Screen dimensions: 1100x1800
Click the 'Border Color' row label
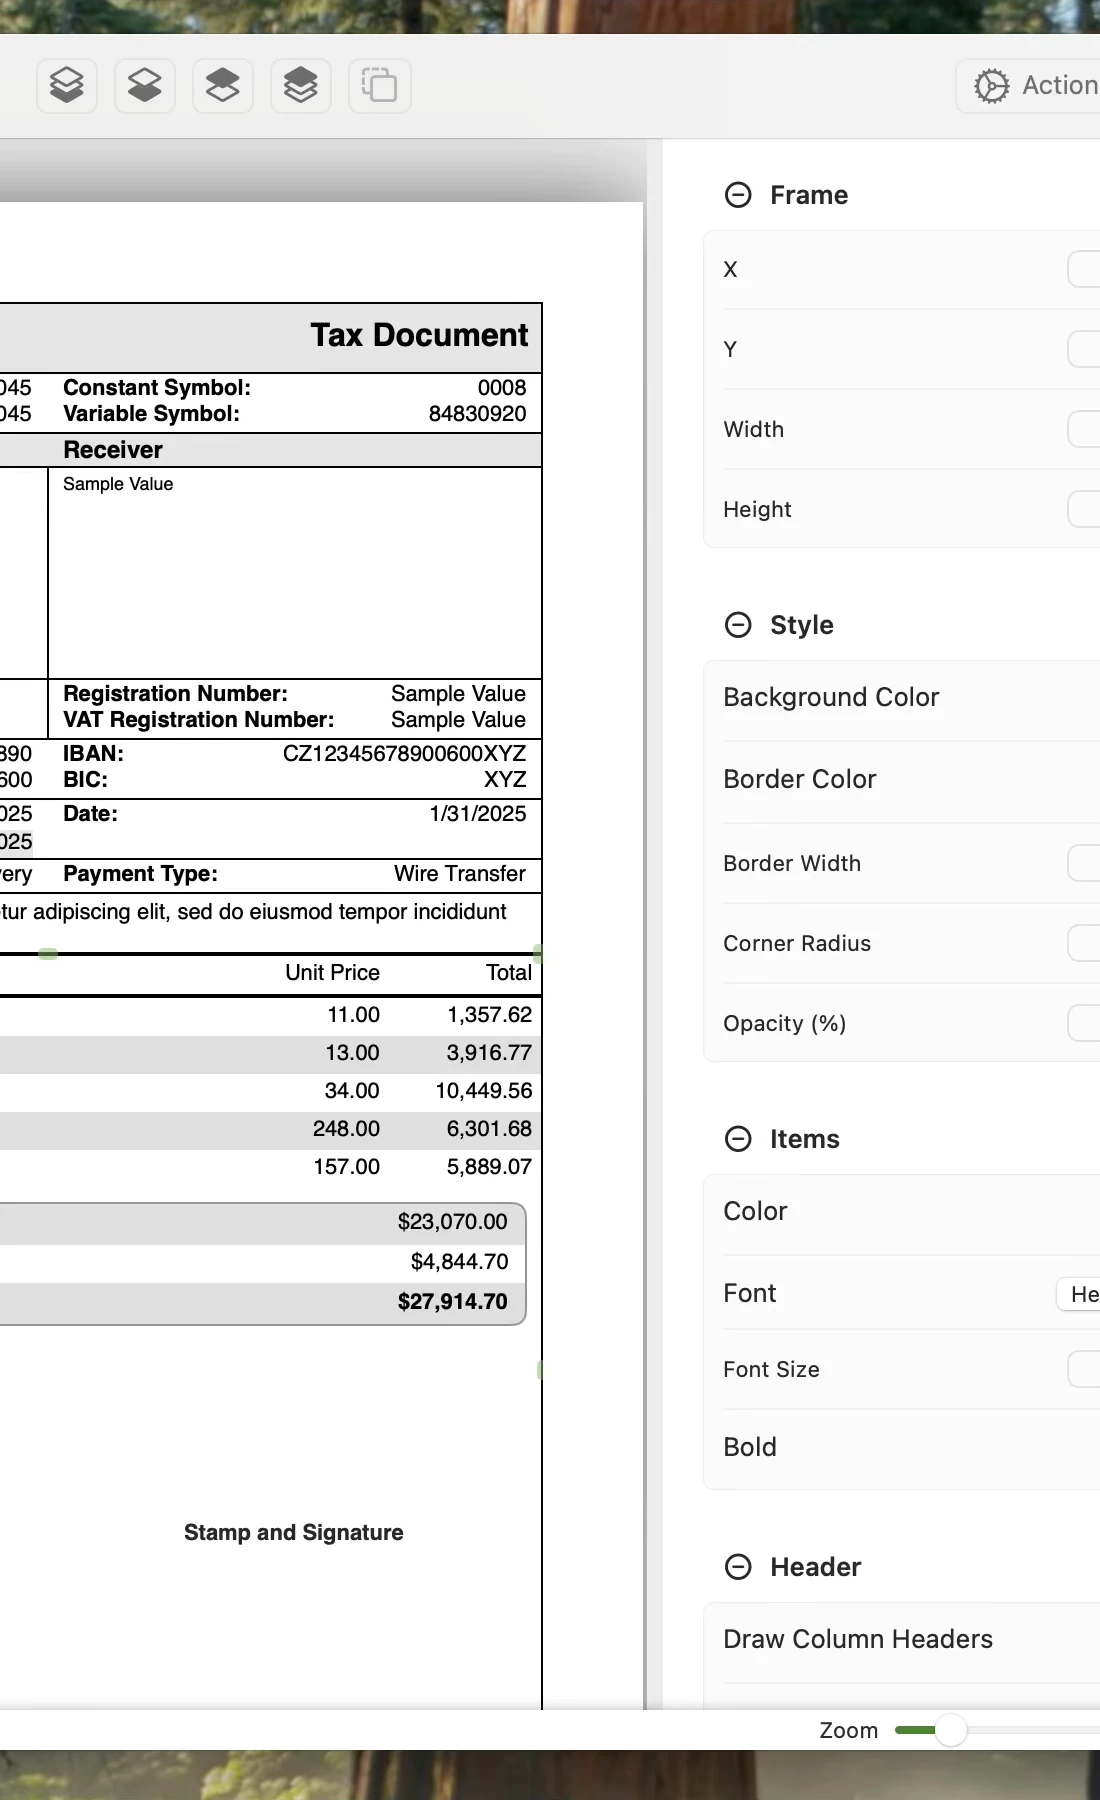click(800, 779)
